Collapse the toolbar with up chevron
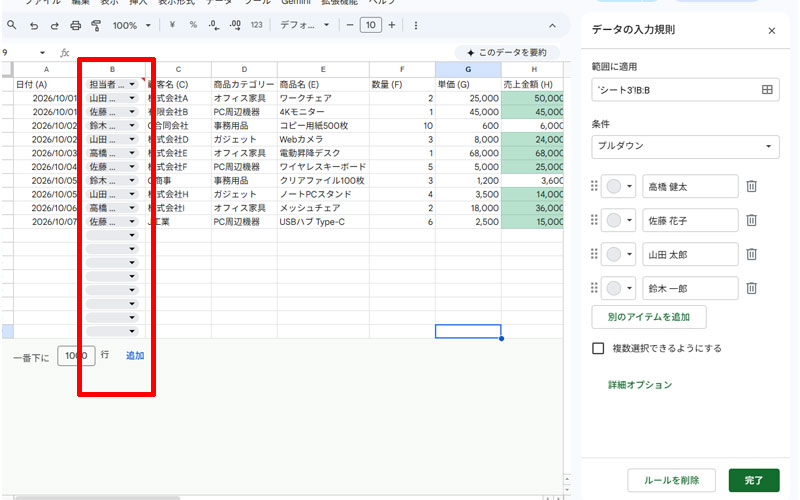The image size is (800, 500). coord(553,26)
